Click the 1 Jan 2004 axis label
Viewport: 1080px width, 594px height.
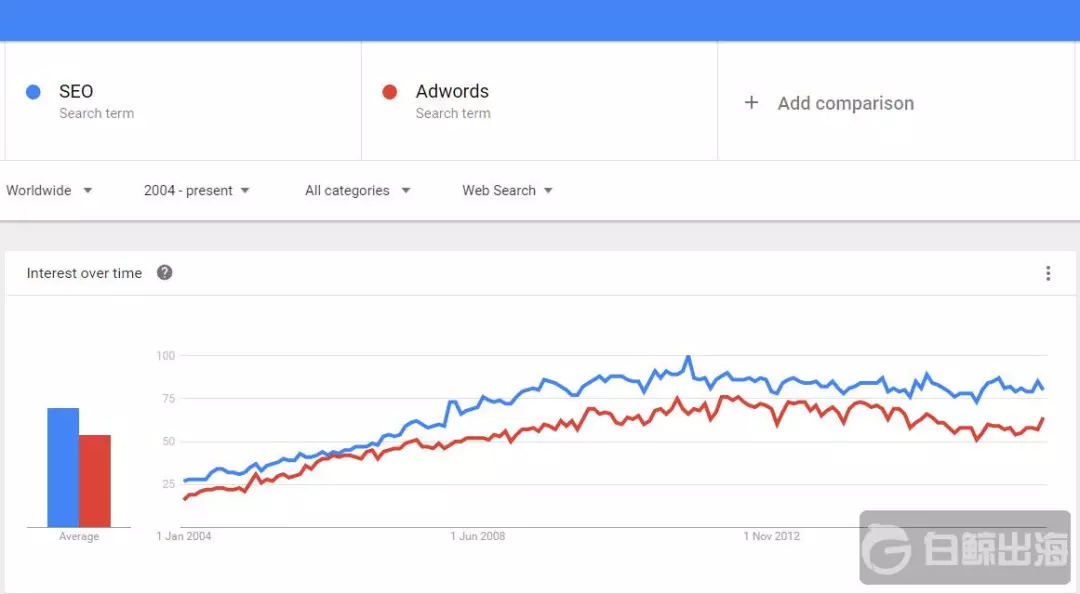[184, 536]
